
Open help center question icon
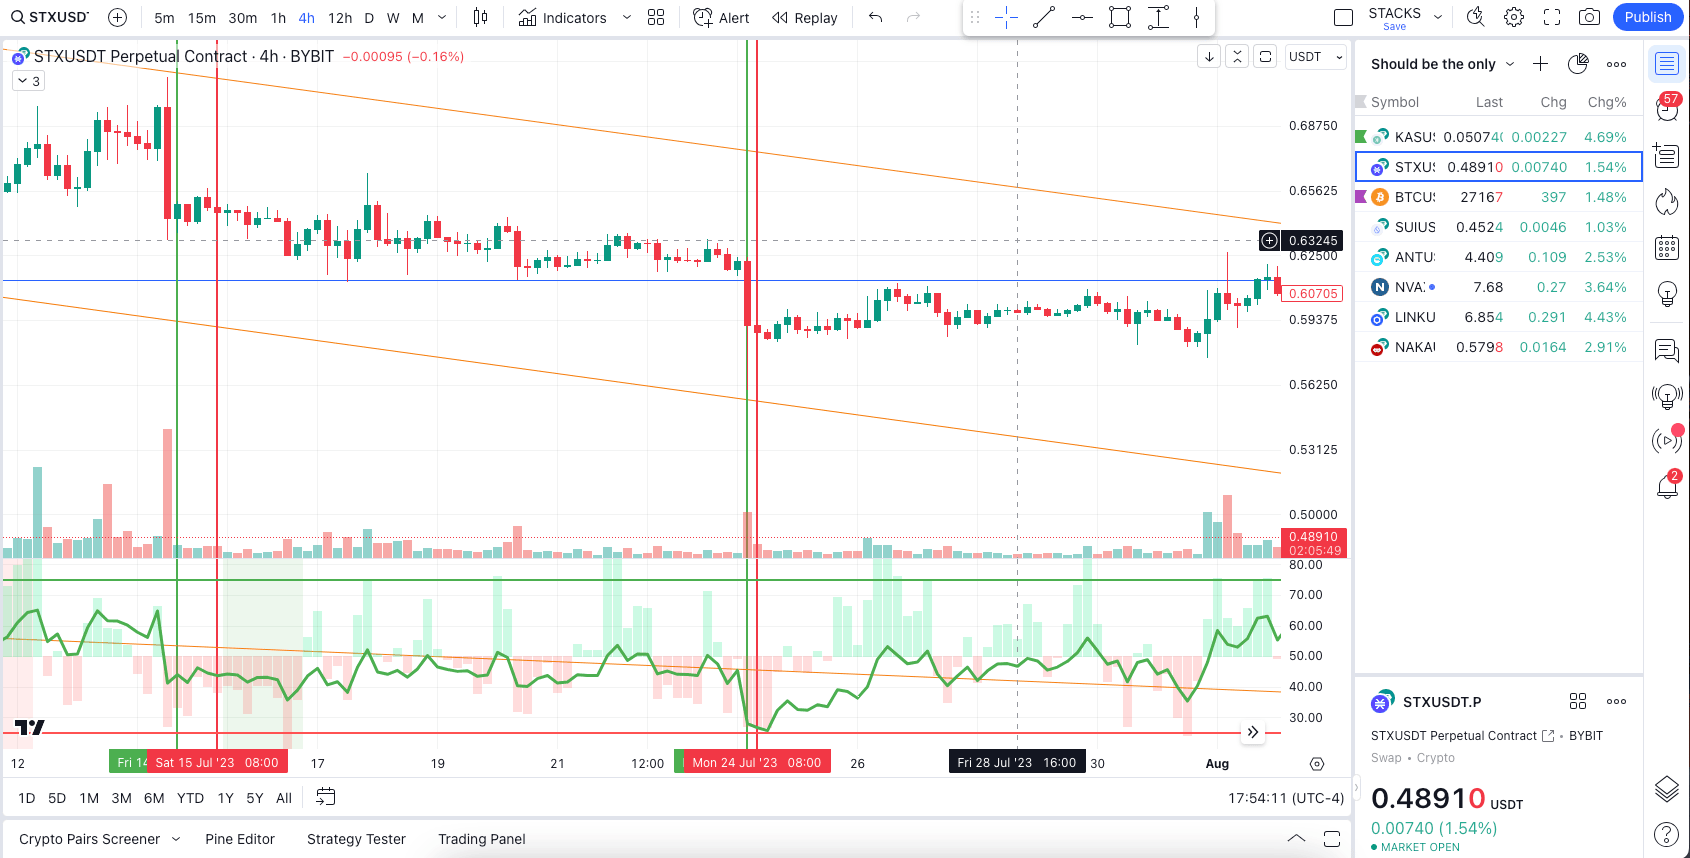click(1667, 834)
